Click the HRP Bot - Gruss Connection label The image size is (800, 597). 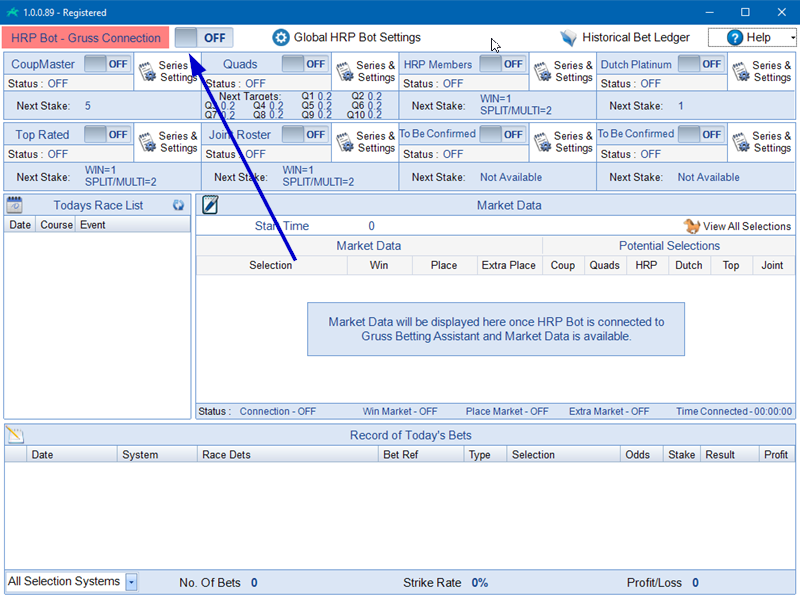86,38
